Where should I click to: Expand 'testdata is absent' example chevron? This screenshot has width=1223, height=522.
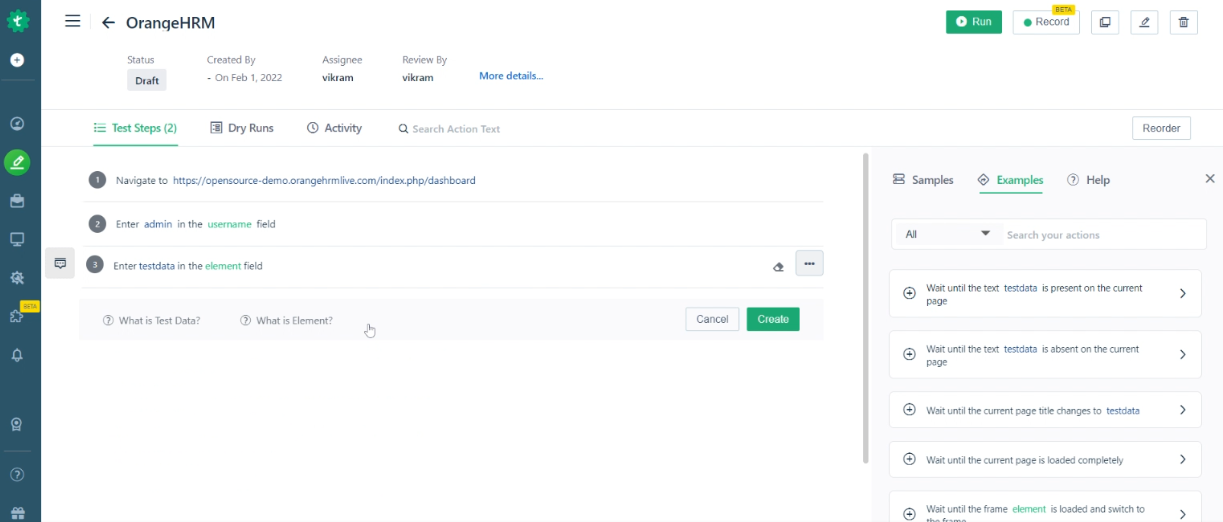1183,355
